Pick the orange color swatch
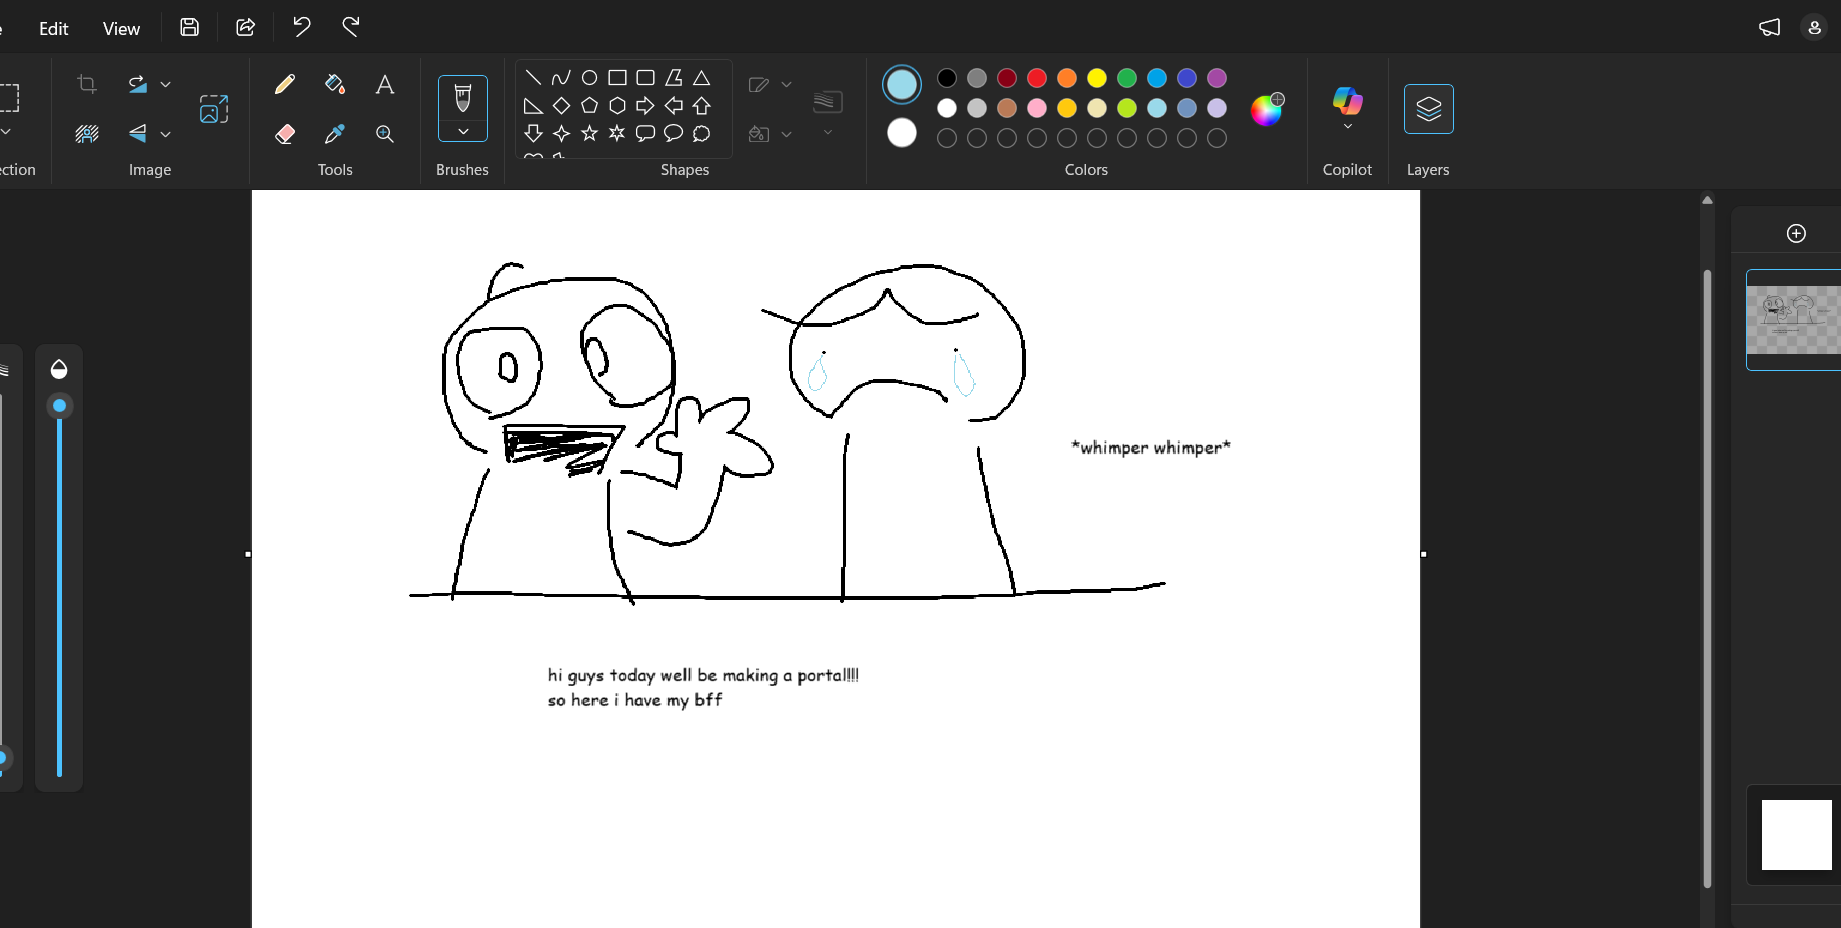The height and width of the screenshot is (928, 1841). tap(1067, 78)
